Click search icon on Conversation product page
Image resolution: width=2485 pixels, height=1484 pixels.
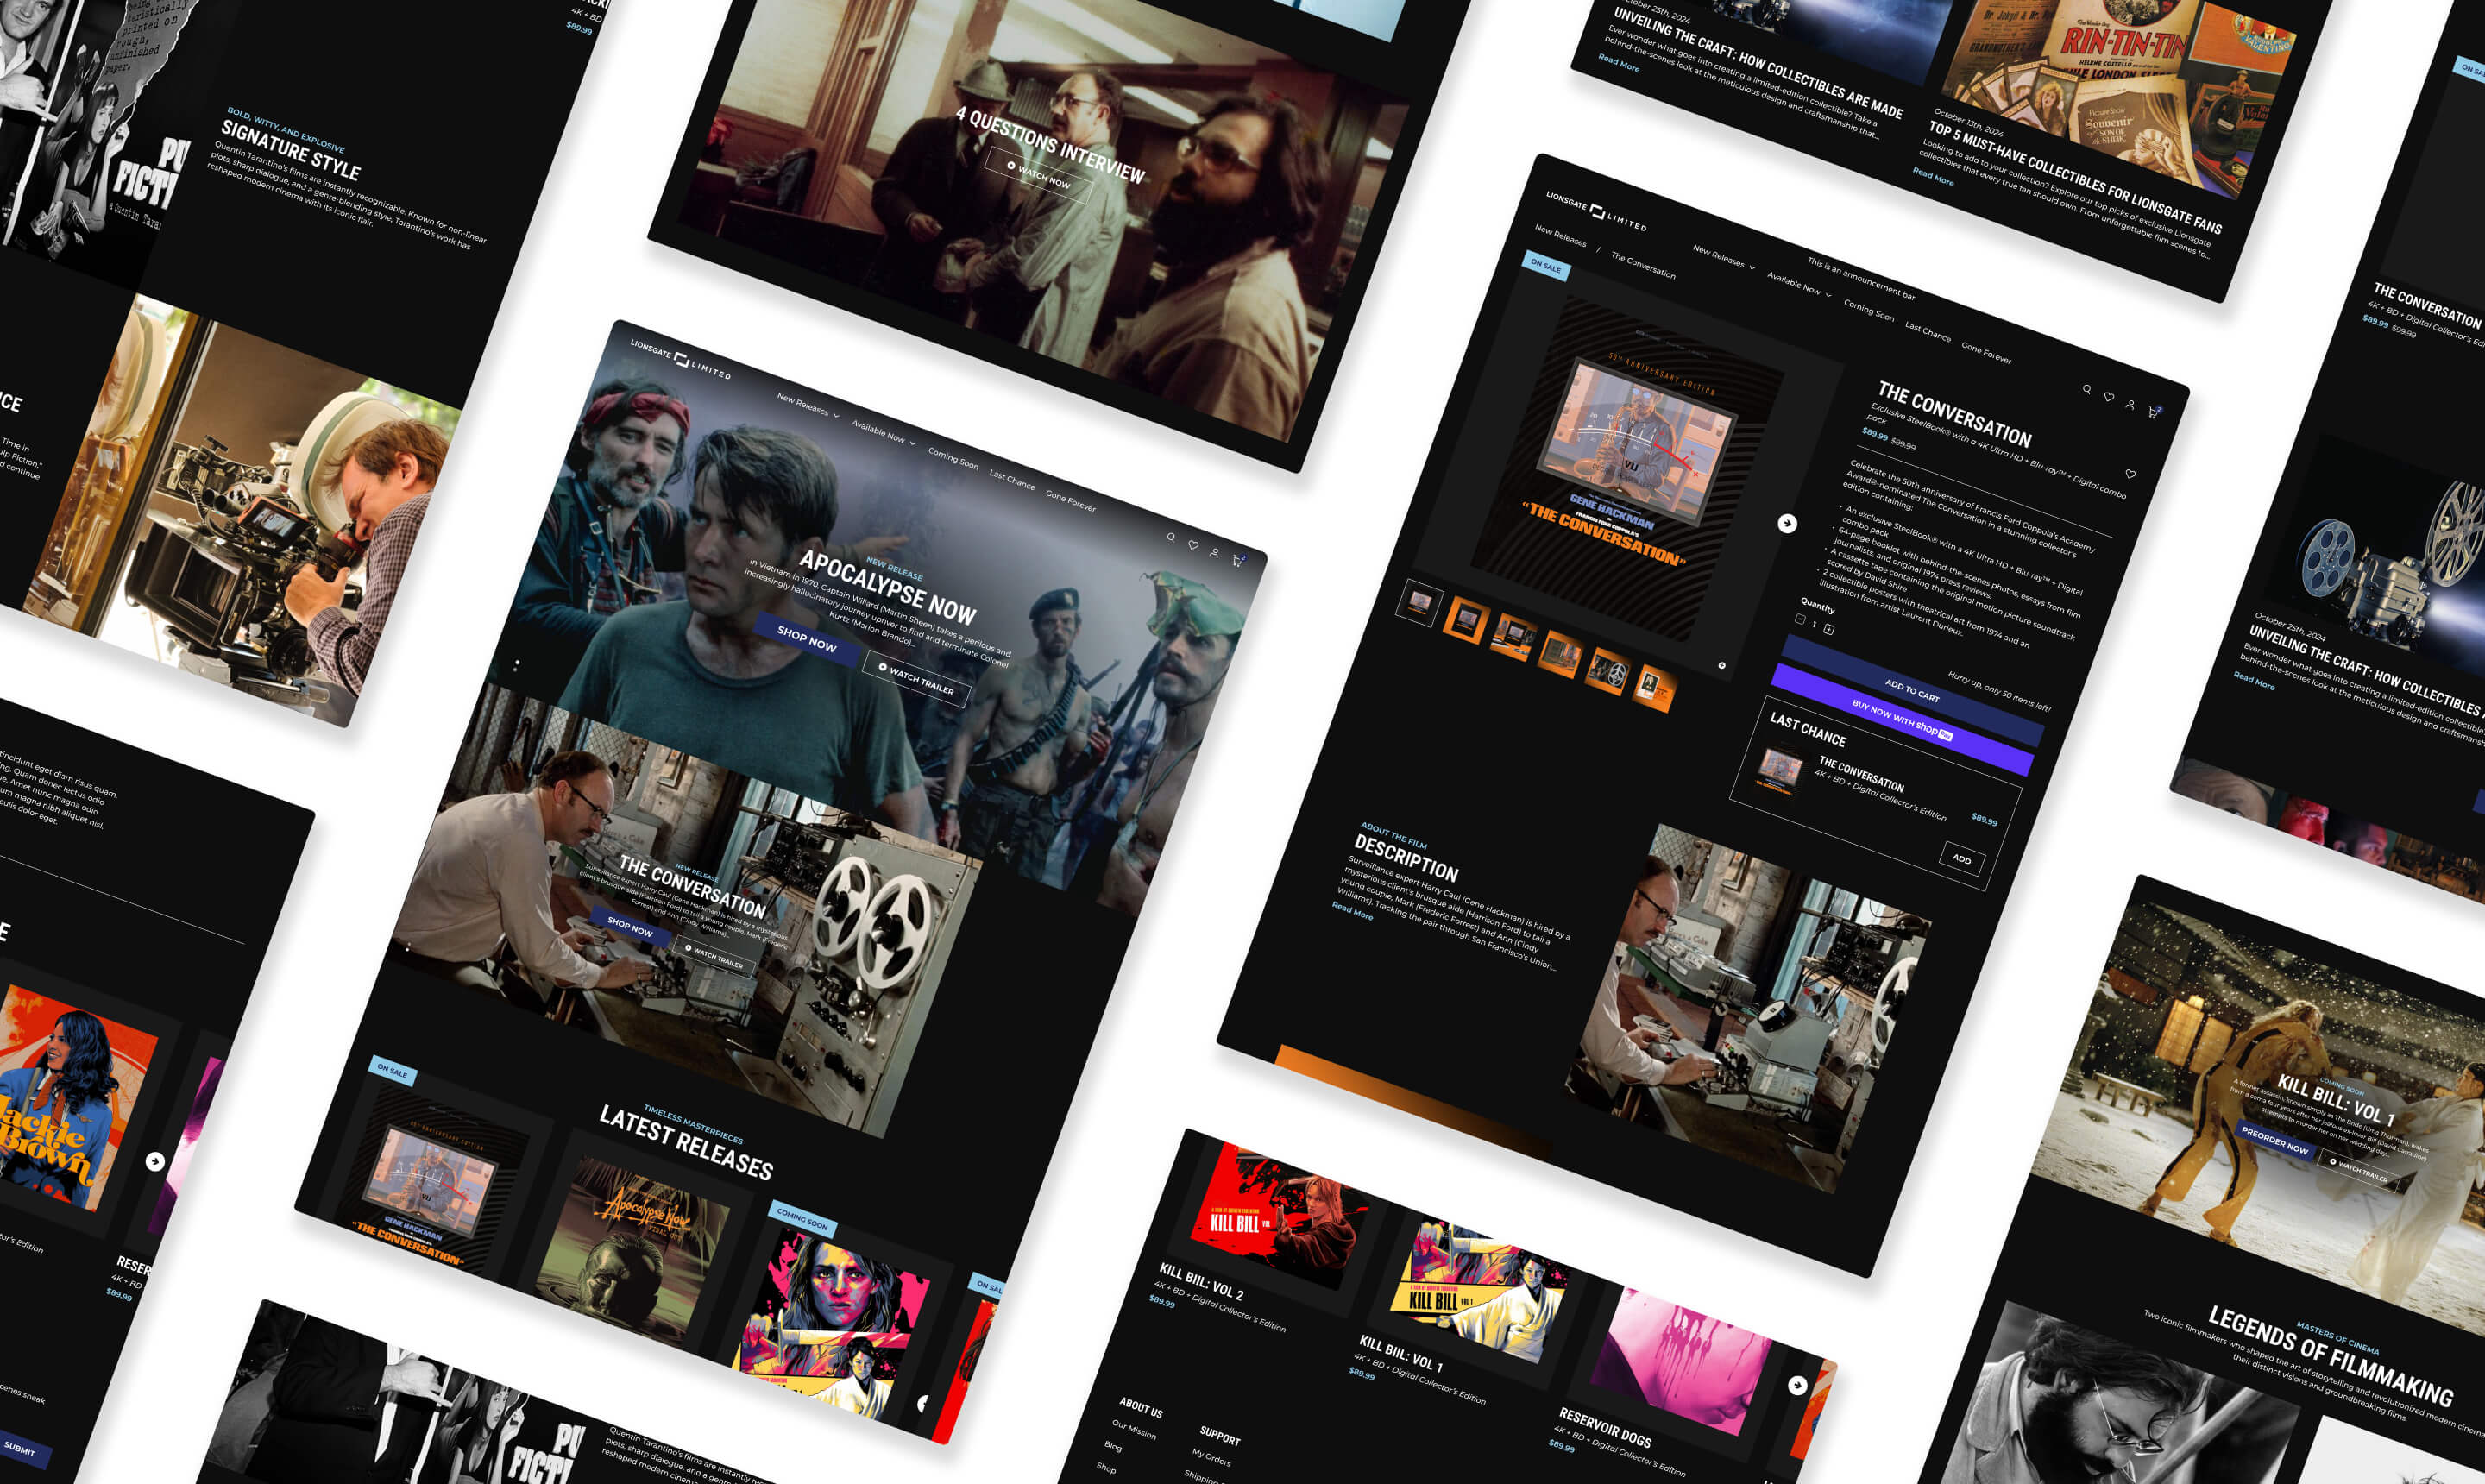pos(2087,390)
